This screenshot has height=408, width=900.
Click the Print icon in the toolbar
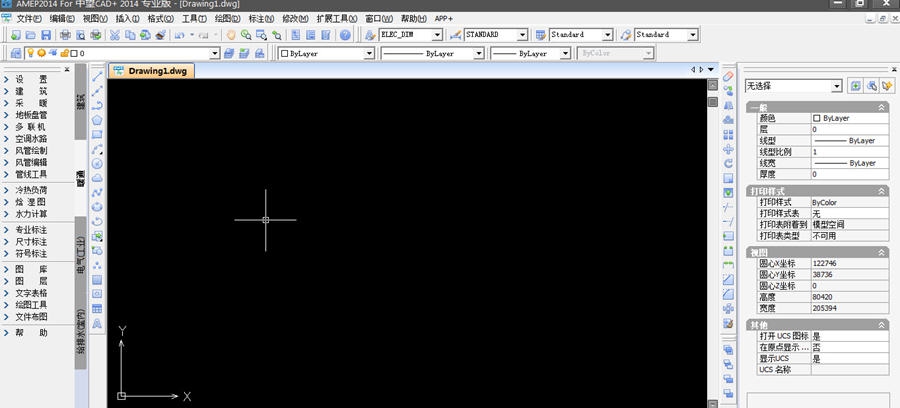click(x=64, y=35)
